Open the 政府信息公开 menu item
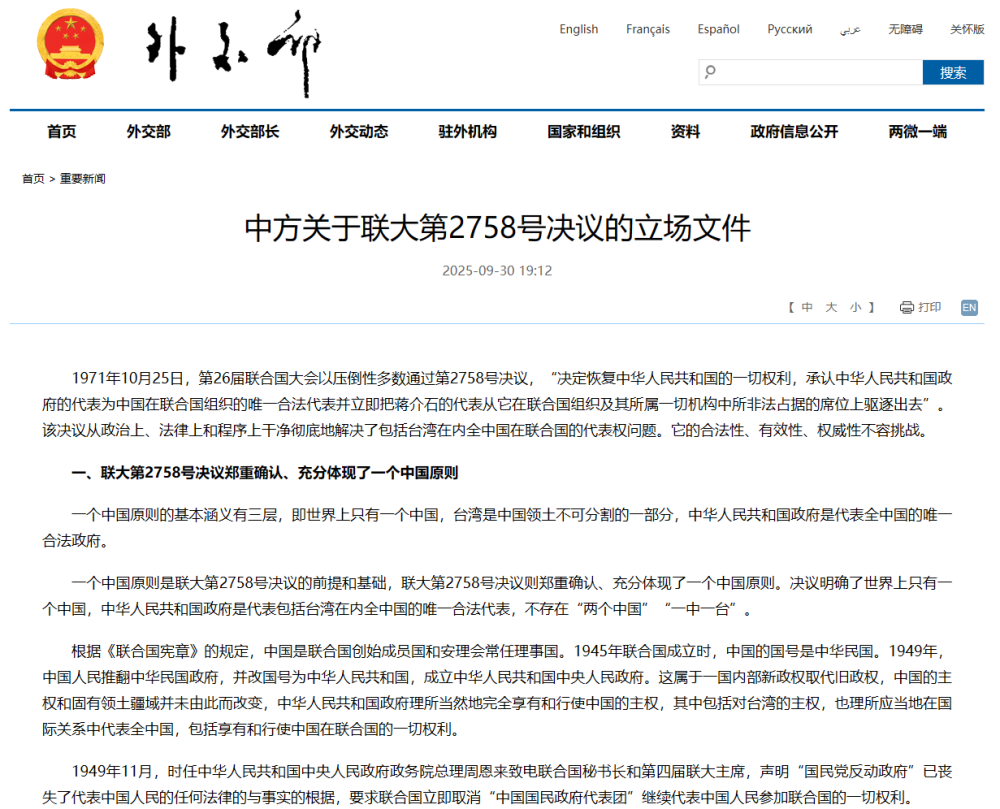Screen dimensions: 1000x809 tap(793, 131)
